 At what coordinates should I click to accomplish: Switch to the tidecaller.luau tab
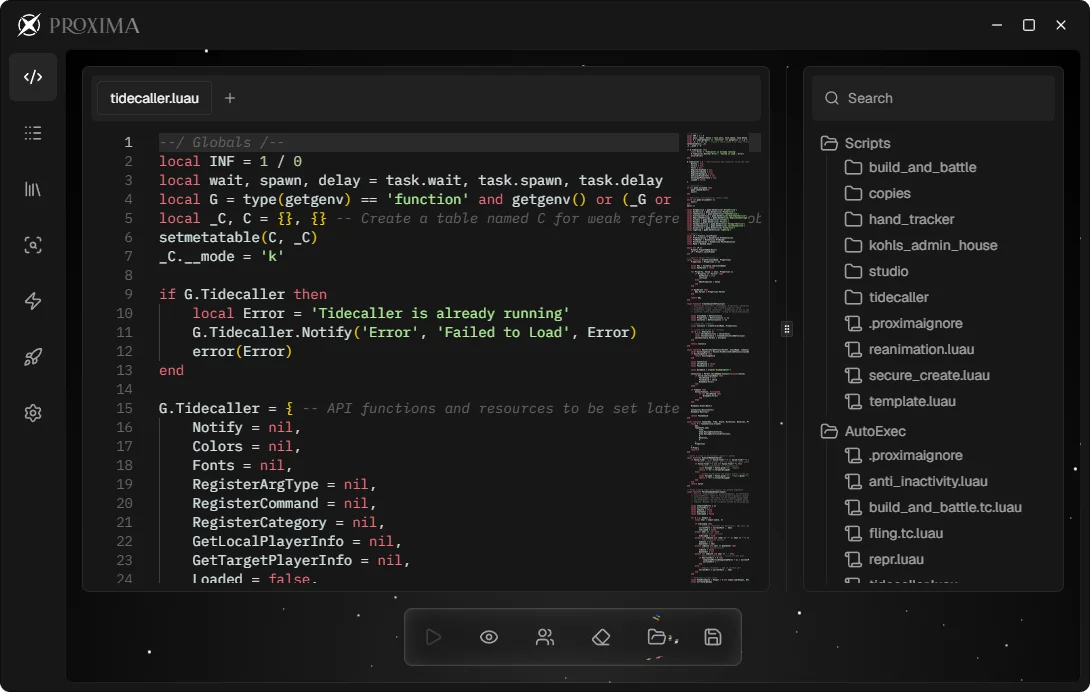153,97
